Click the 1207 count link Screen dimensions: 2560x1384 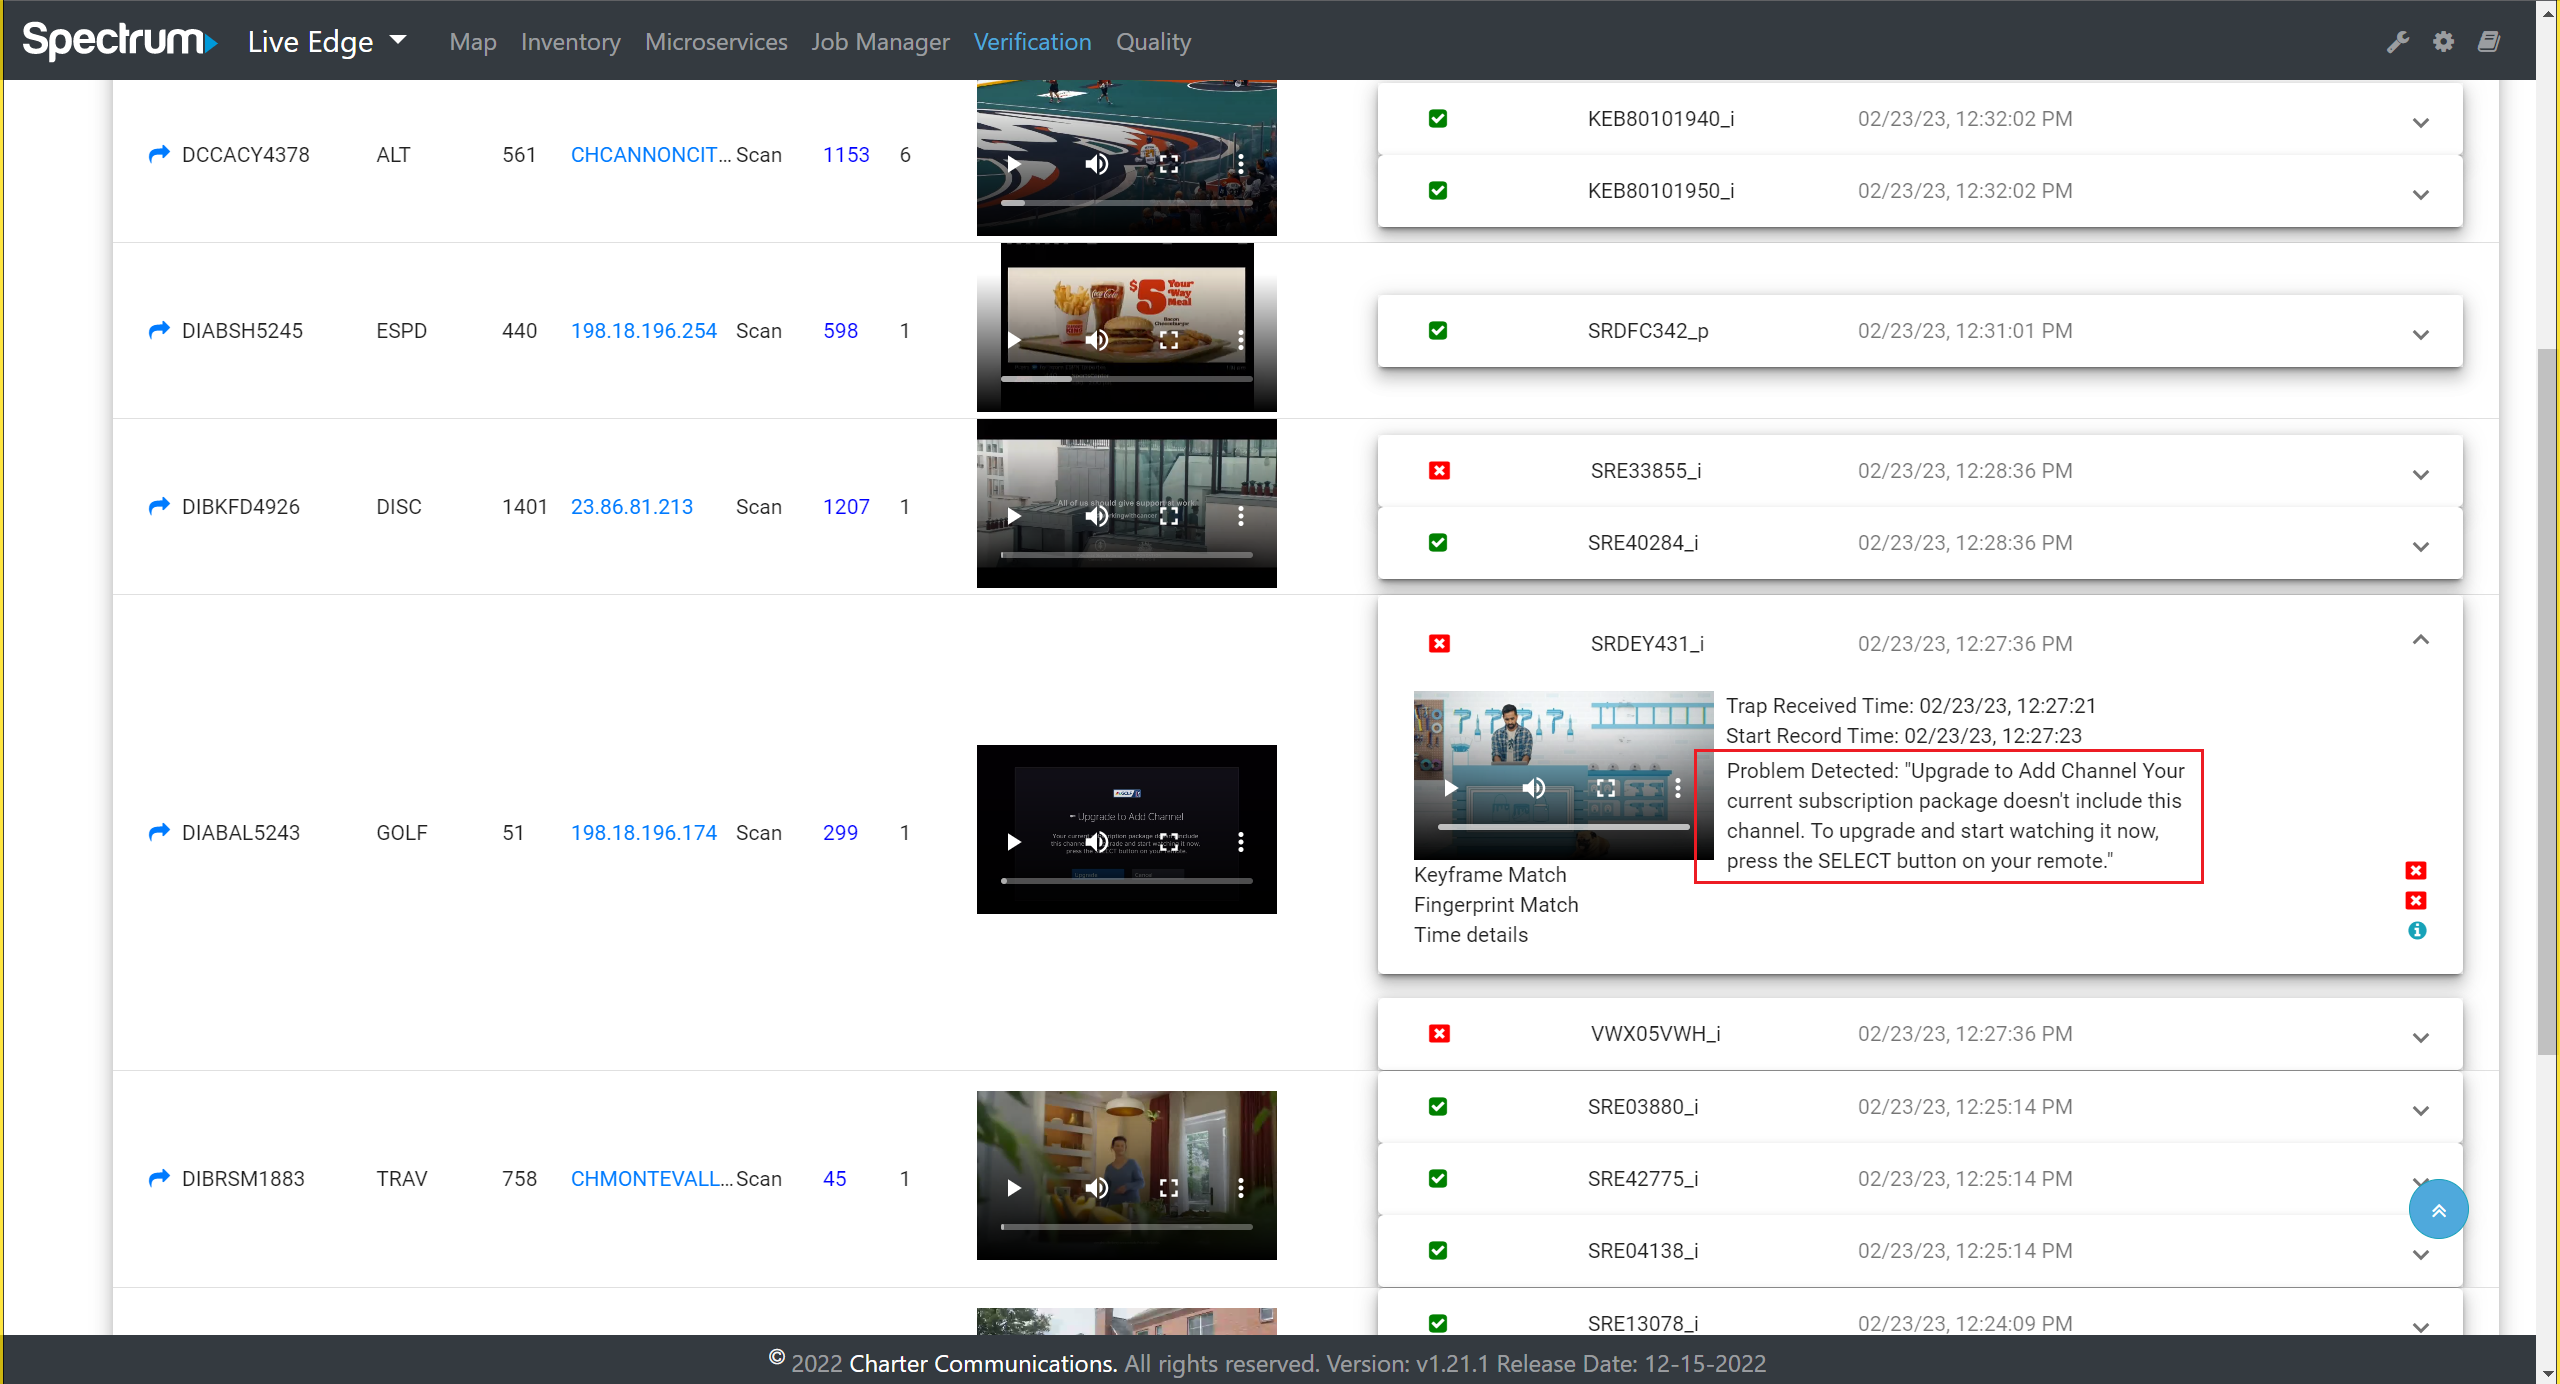pos(846,507)
